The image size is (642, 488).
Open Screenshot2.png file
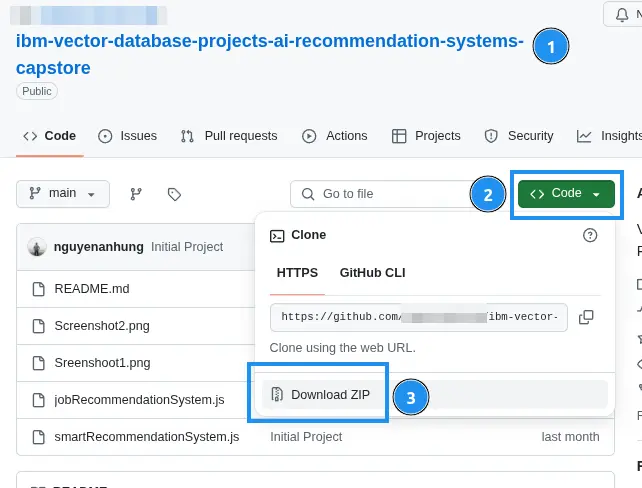click(x=102, y=326)
